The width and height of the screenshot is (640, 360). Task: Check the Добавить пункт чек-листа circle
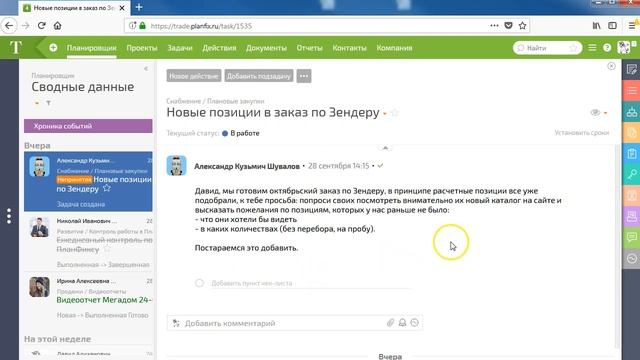coord(199,283)
